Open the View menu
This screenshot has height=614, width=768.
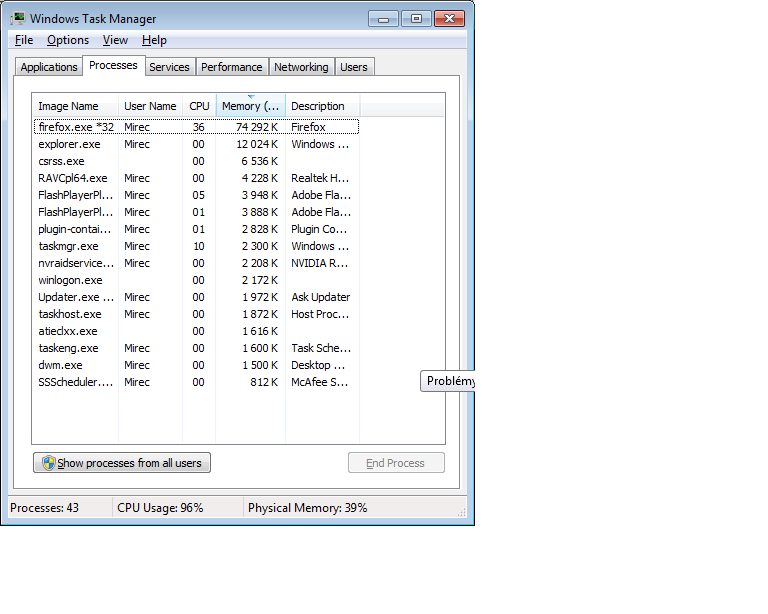[x=115, y=40]
